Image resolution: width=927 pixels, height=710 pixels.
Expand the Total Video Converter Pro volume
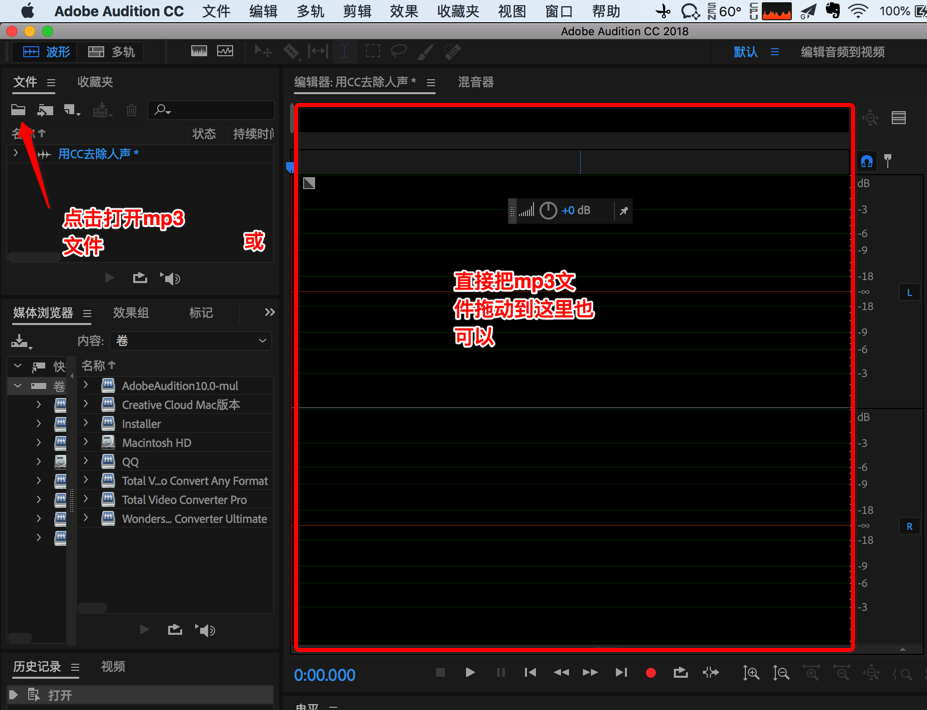click(86, 500)
